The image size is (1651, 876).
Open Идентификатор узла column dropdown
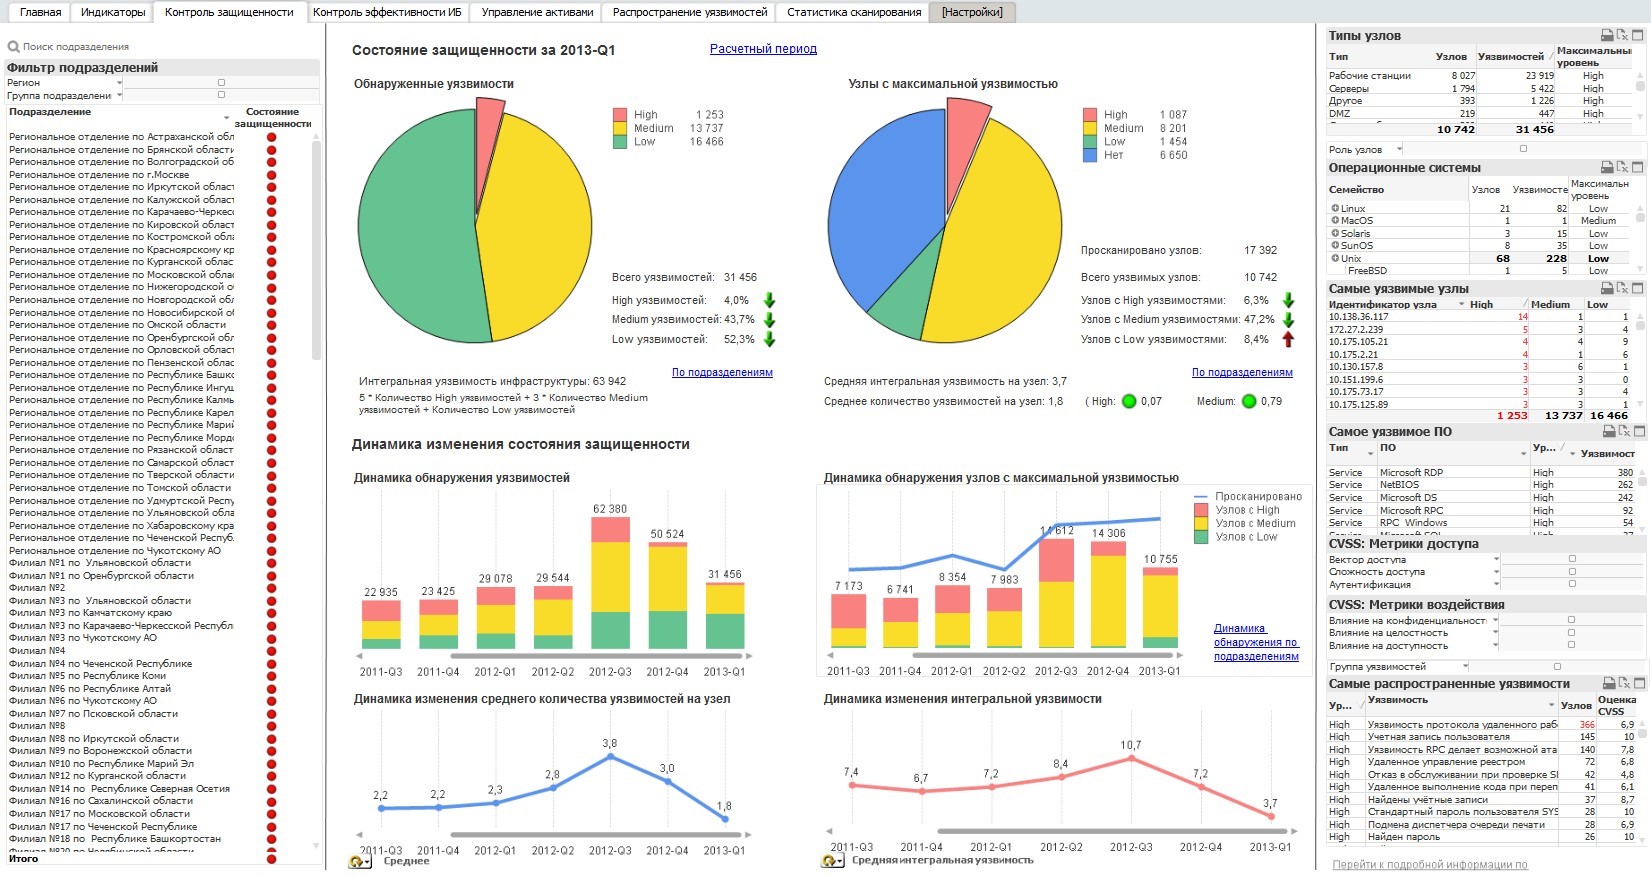point(1461,304)
